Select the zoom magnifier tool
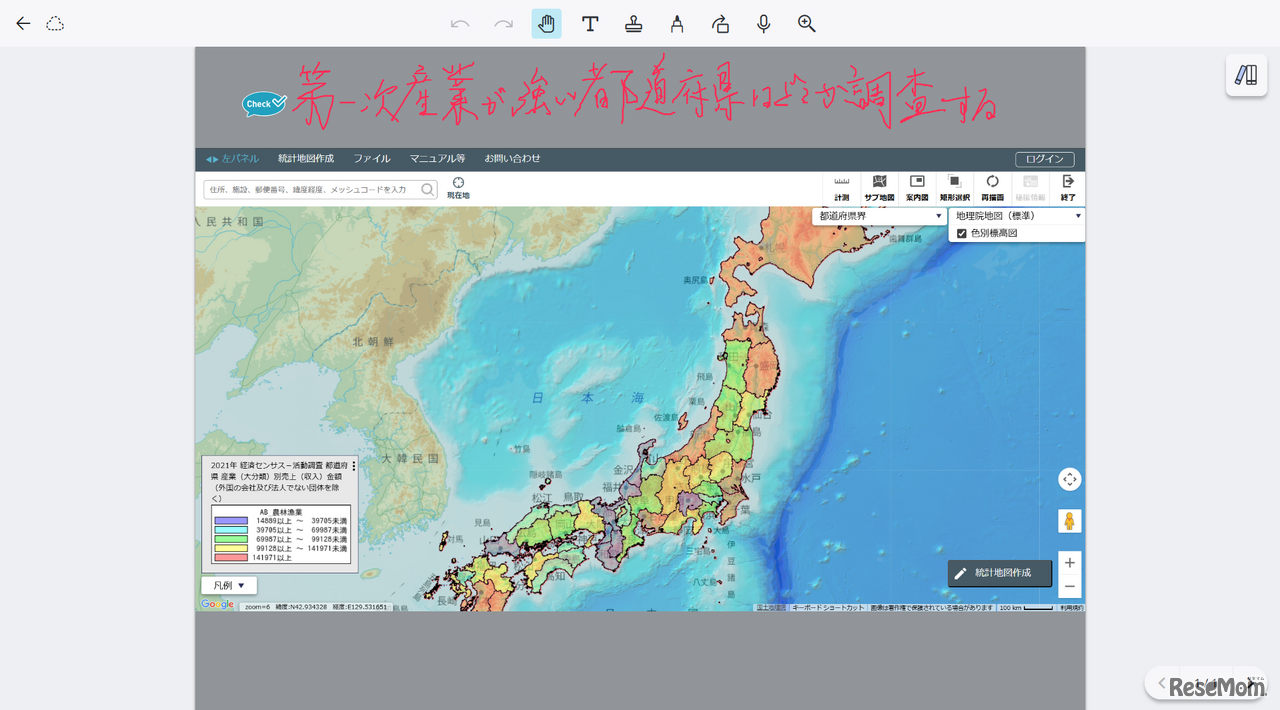1280x710 pixels. pos(806,23)
